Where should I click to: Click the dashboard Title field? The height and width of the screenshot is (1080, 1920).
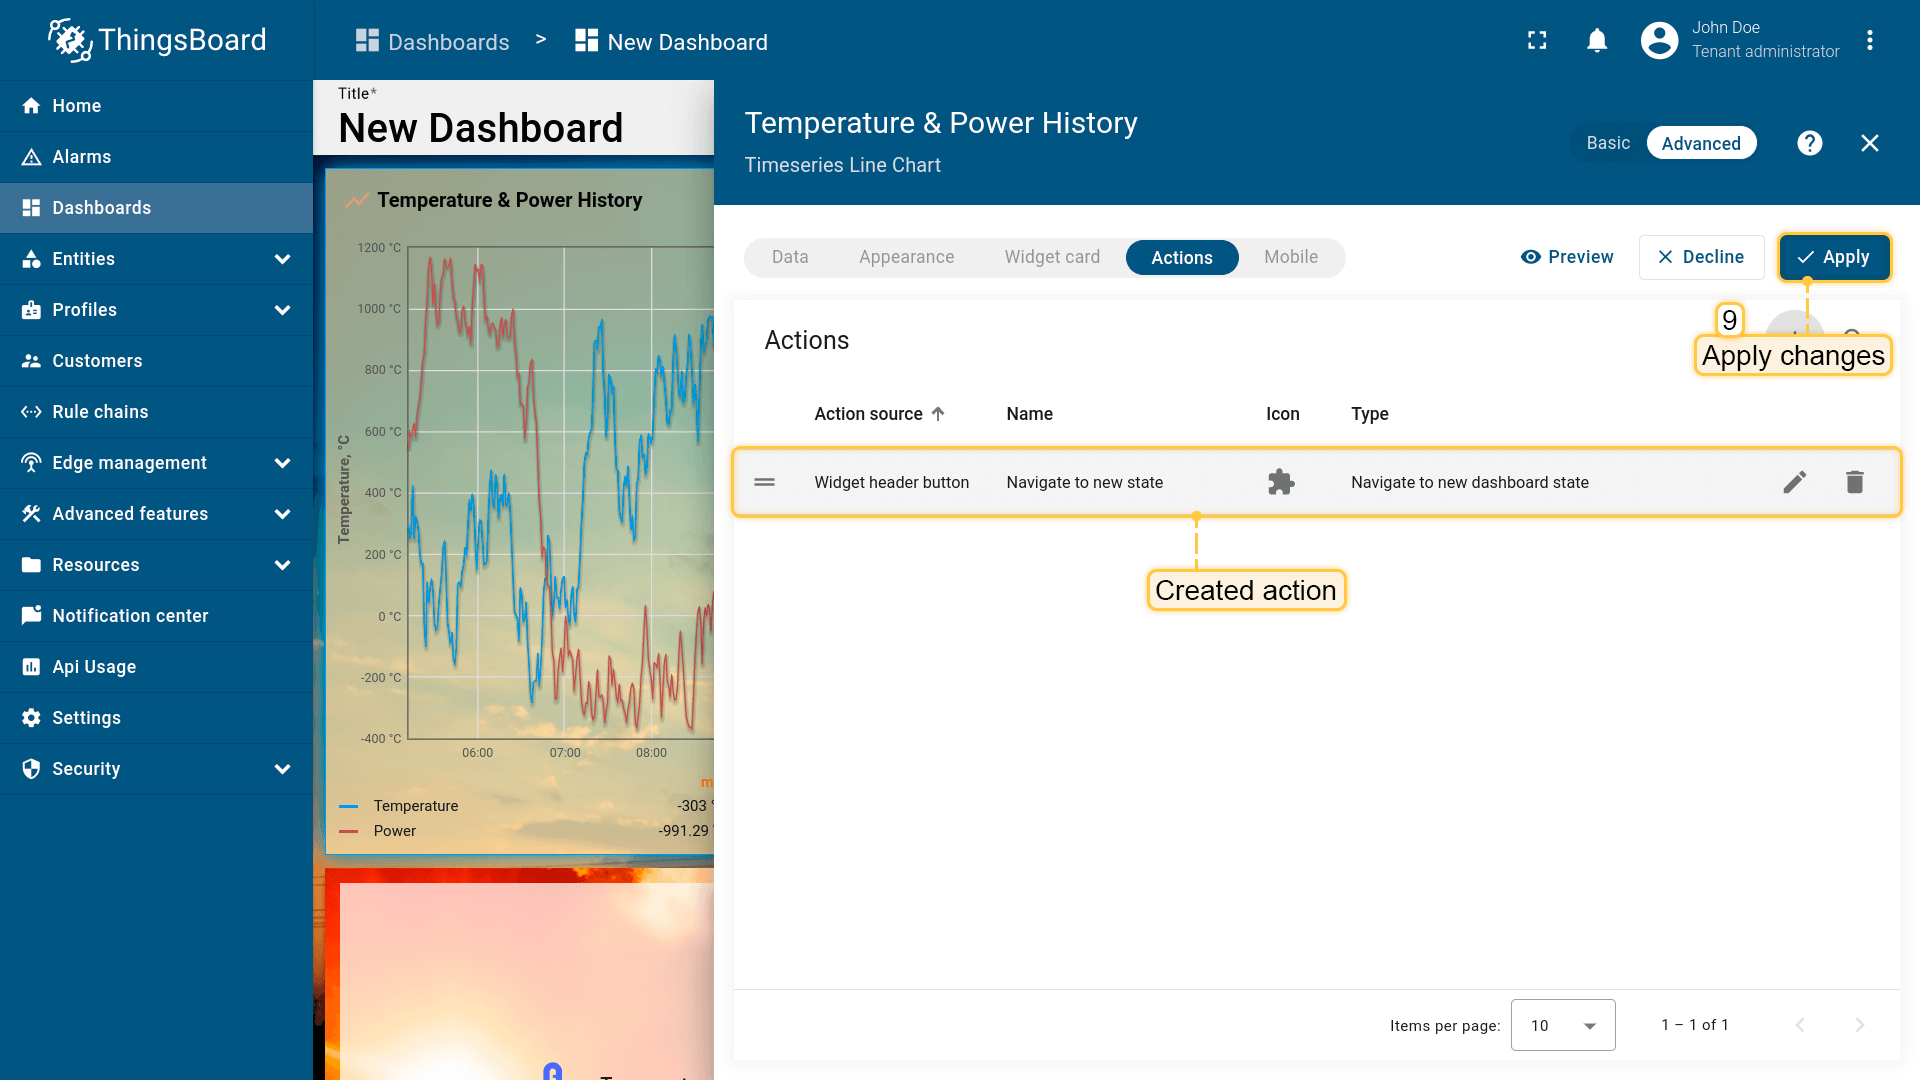[481, 128]
